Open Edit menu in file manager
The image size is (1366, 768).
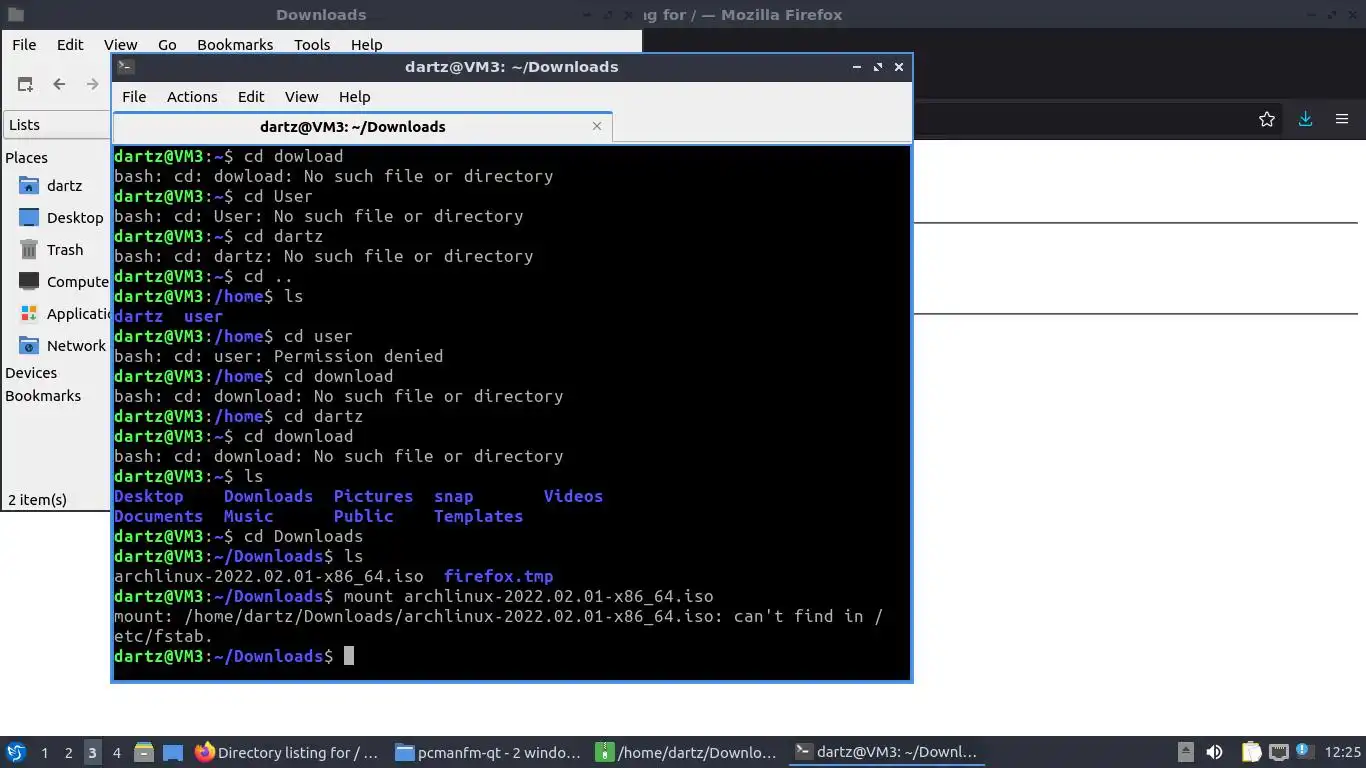pos(70,44)
